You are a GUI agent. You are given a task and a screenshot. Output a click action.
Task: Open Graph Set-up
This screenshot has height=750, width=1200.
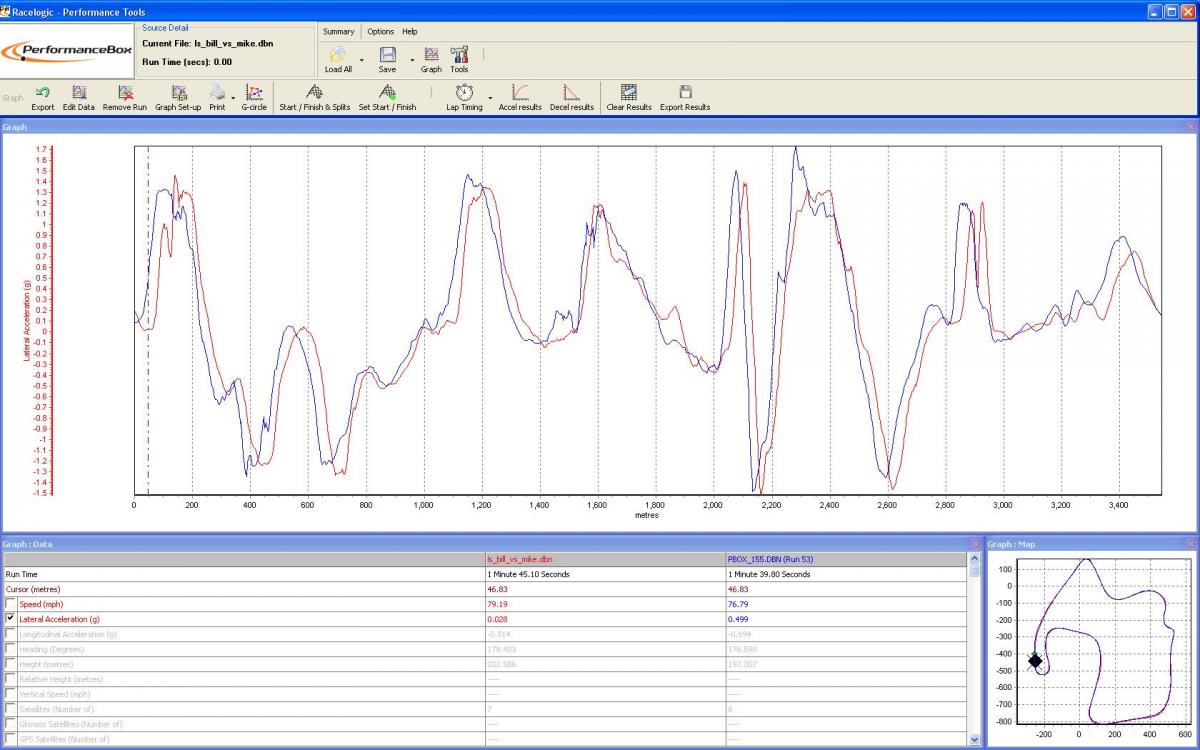(178, 93)
